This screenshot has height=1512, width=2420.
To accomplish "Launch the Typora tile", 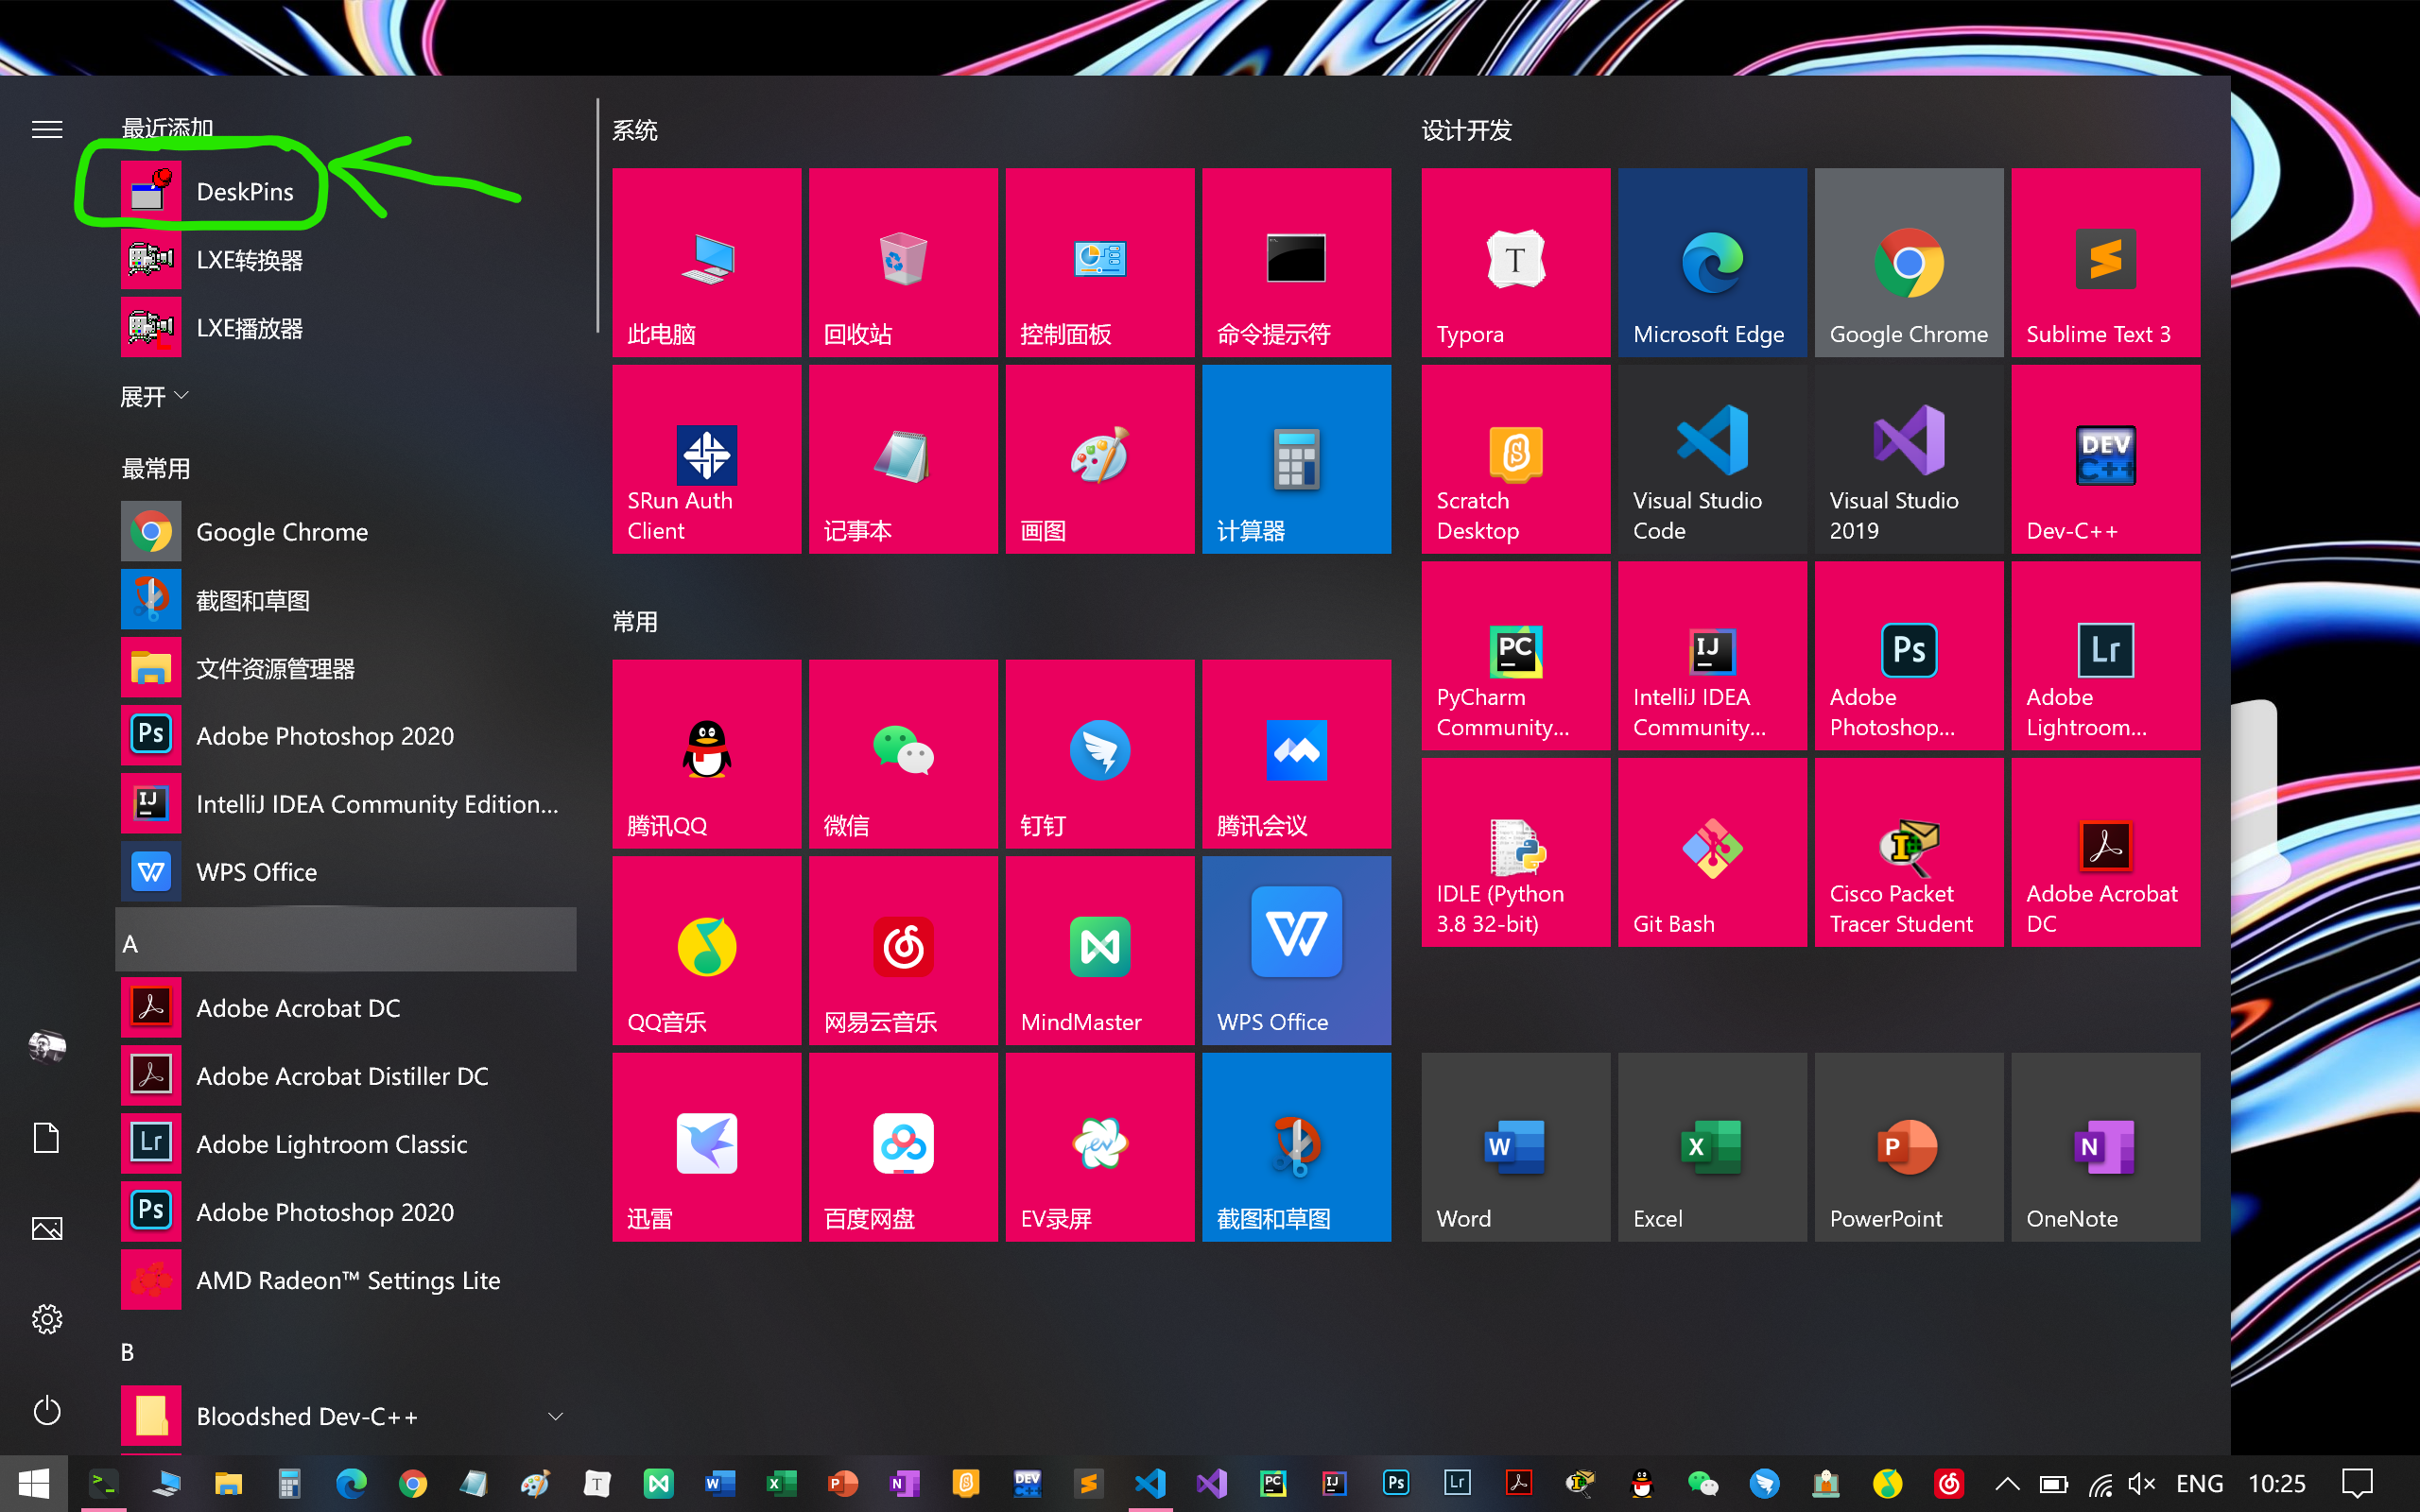I will pos(1515,262).
